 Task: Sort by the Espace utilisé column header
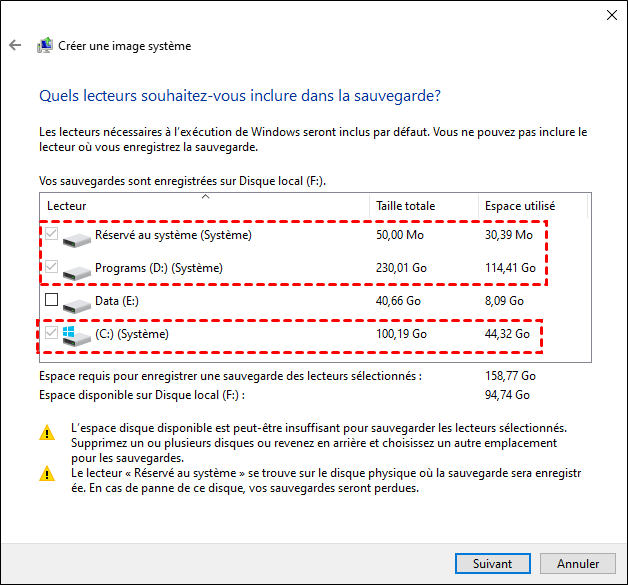(533, 206)
